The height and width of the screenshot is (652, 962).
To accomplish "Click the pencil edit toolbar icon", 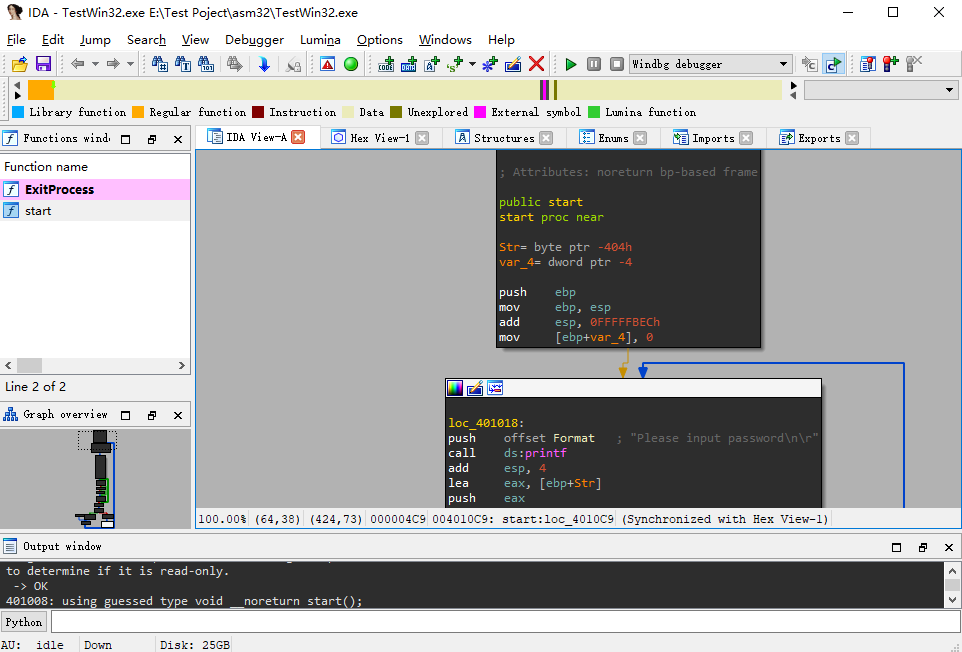I will coord(513,64).
